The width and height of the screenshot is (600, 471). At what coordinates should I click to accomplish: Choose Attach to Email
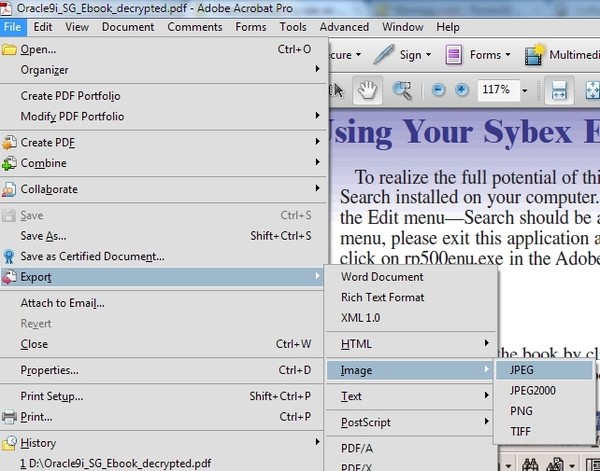pos(163,303)
